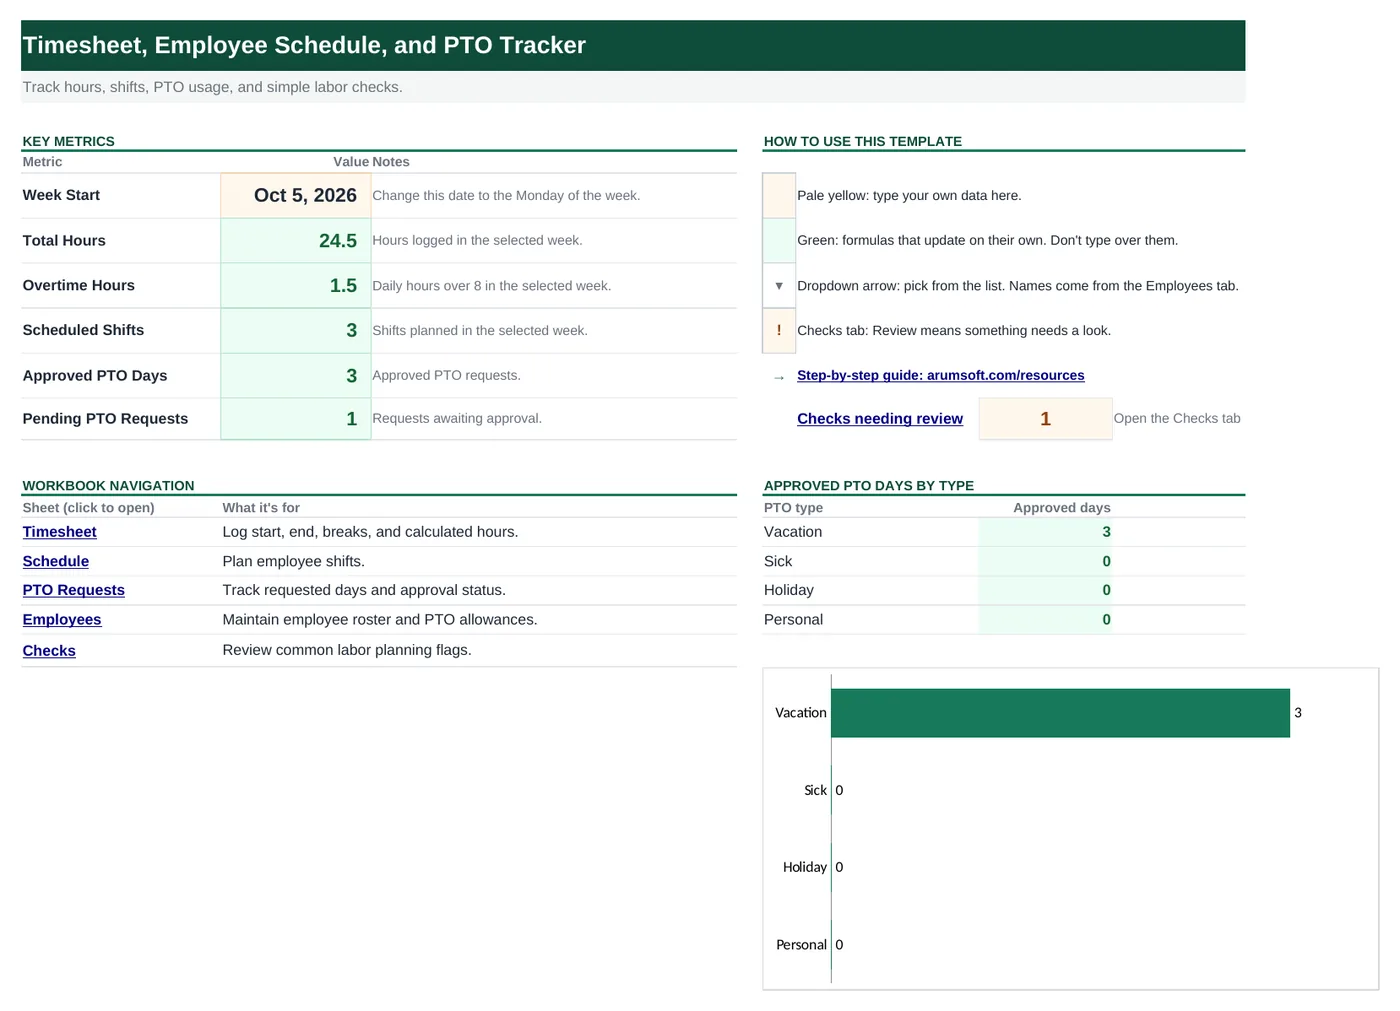Select the KEY METRICS section header
Viewport: 1400px width, 1011px height.
tap(68, 141)
